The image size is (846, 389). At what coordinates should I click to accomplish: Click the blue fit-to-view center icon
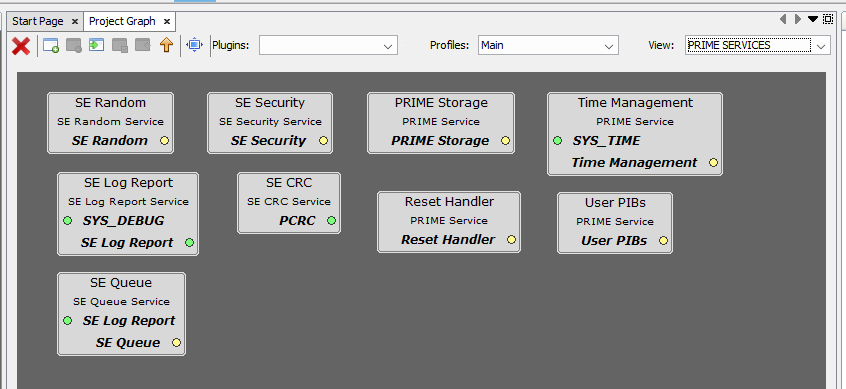point(194,45)
